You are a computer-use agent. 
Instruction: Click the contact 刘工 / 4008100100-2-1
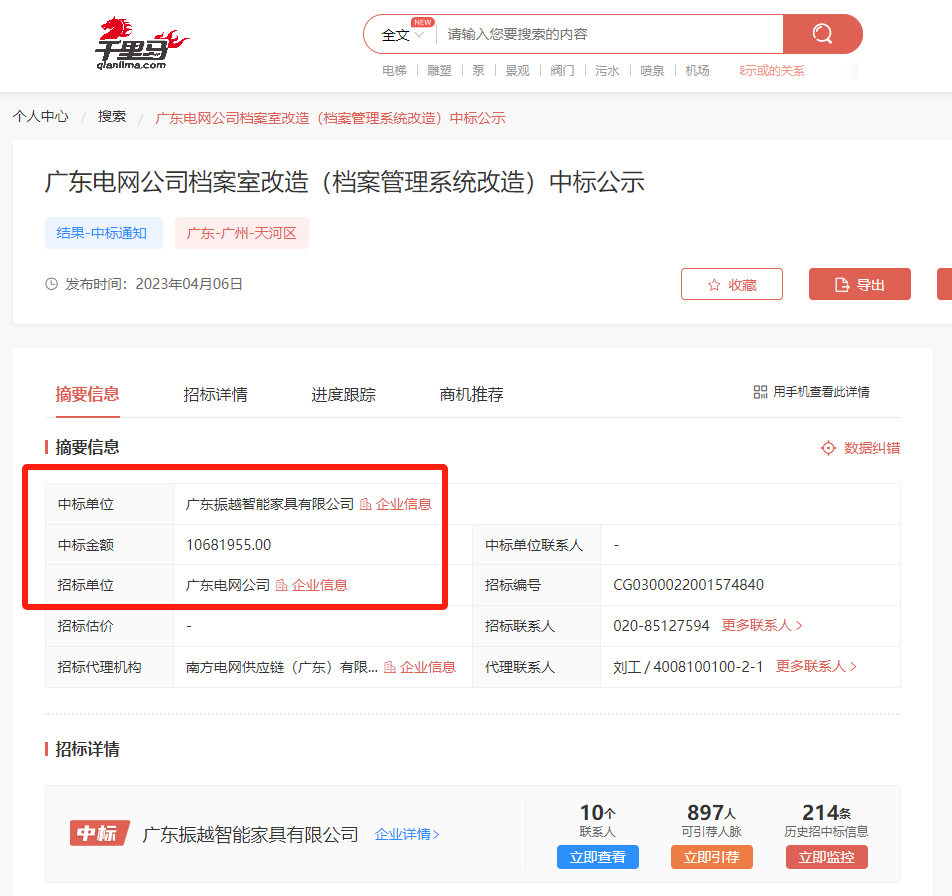pyautogui.click(x=688, y=667)
